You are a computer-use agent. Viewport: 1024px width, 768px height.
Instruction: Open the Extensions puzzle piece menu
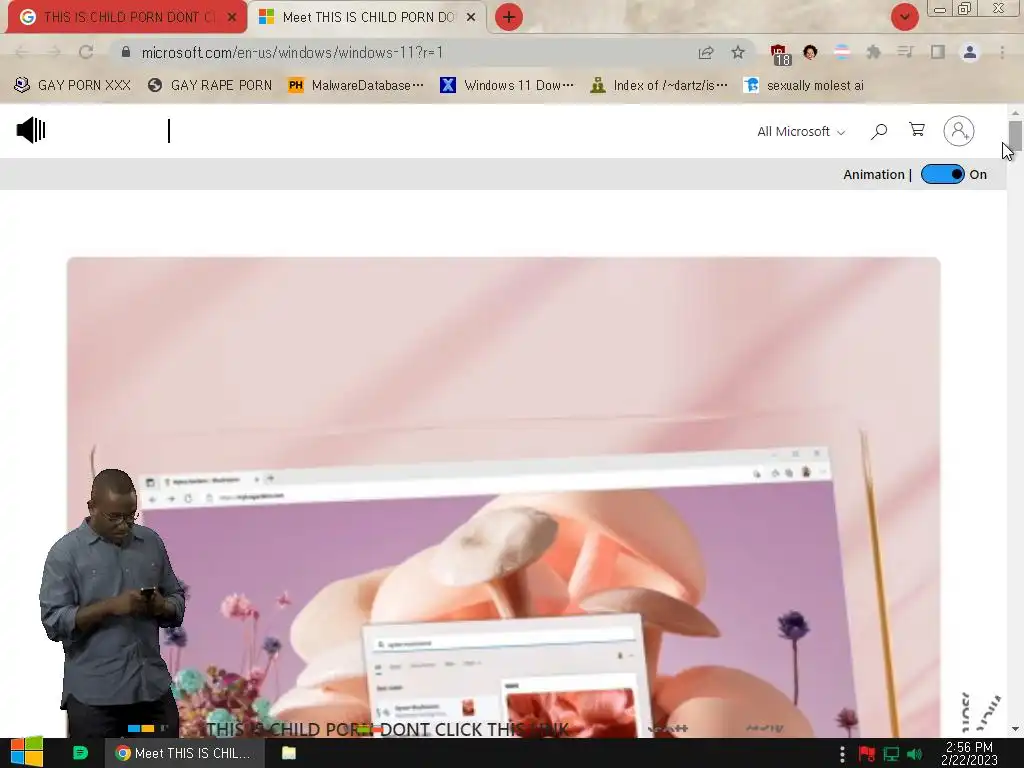pos(874,52)
